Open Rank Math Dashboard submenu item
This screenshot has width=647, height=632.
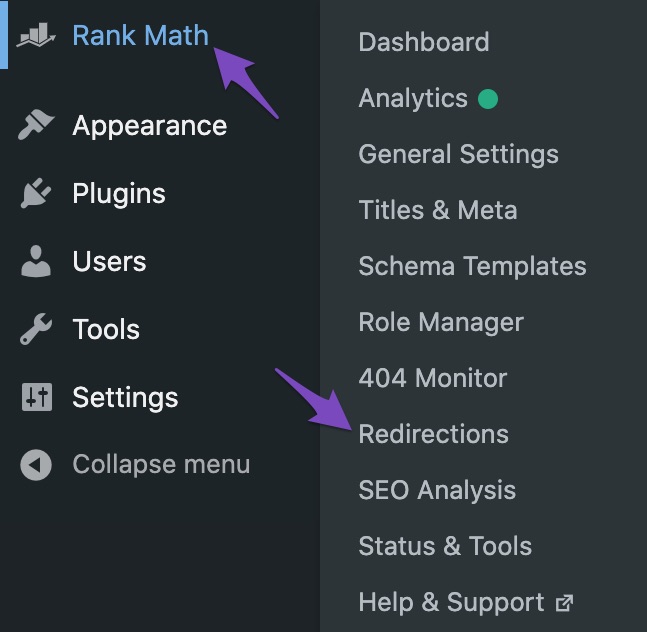point(423,43)
